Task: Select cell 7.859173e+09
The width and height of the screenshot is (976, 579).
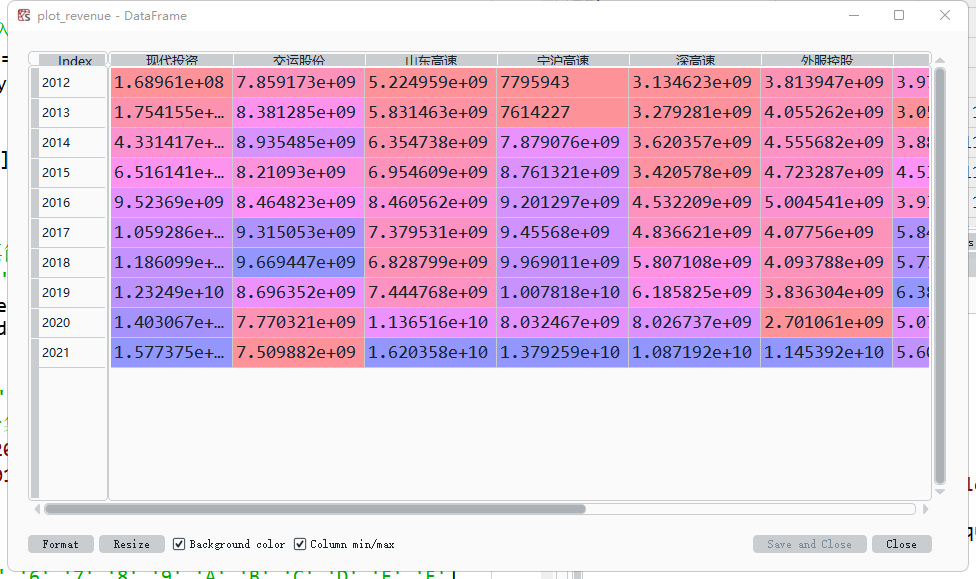Action: (299, 83)
